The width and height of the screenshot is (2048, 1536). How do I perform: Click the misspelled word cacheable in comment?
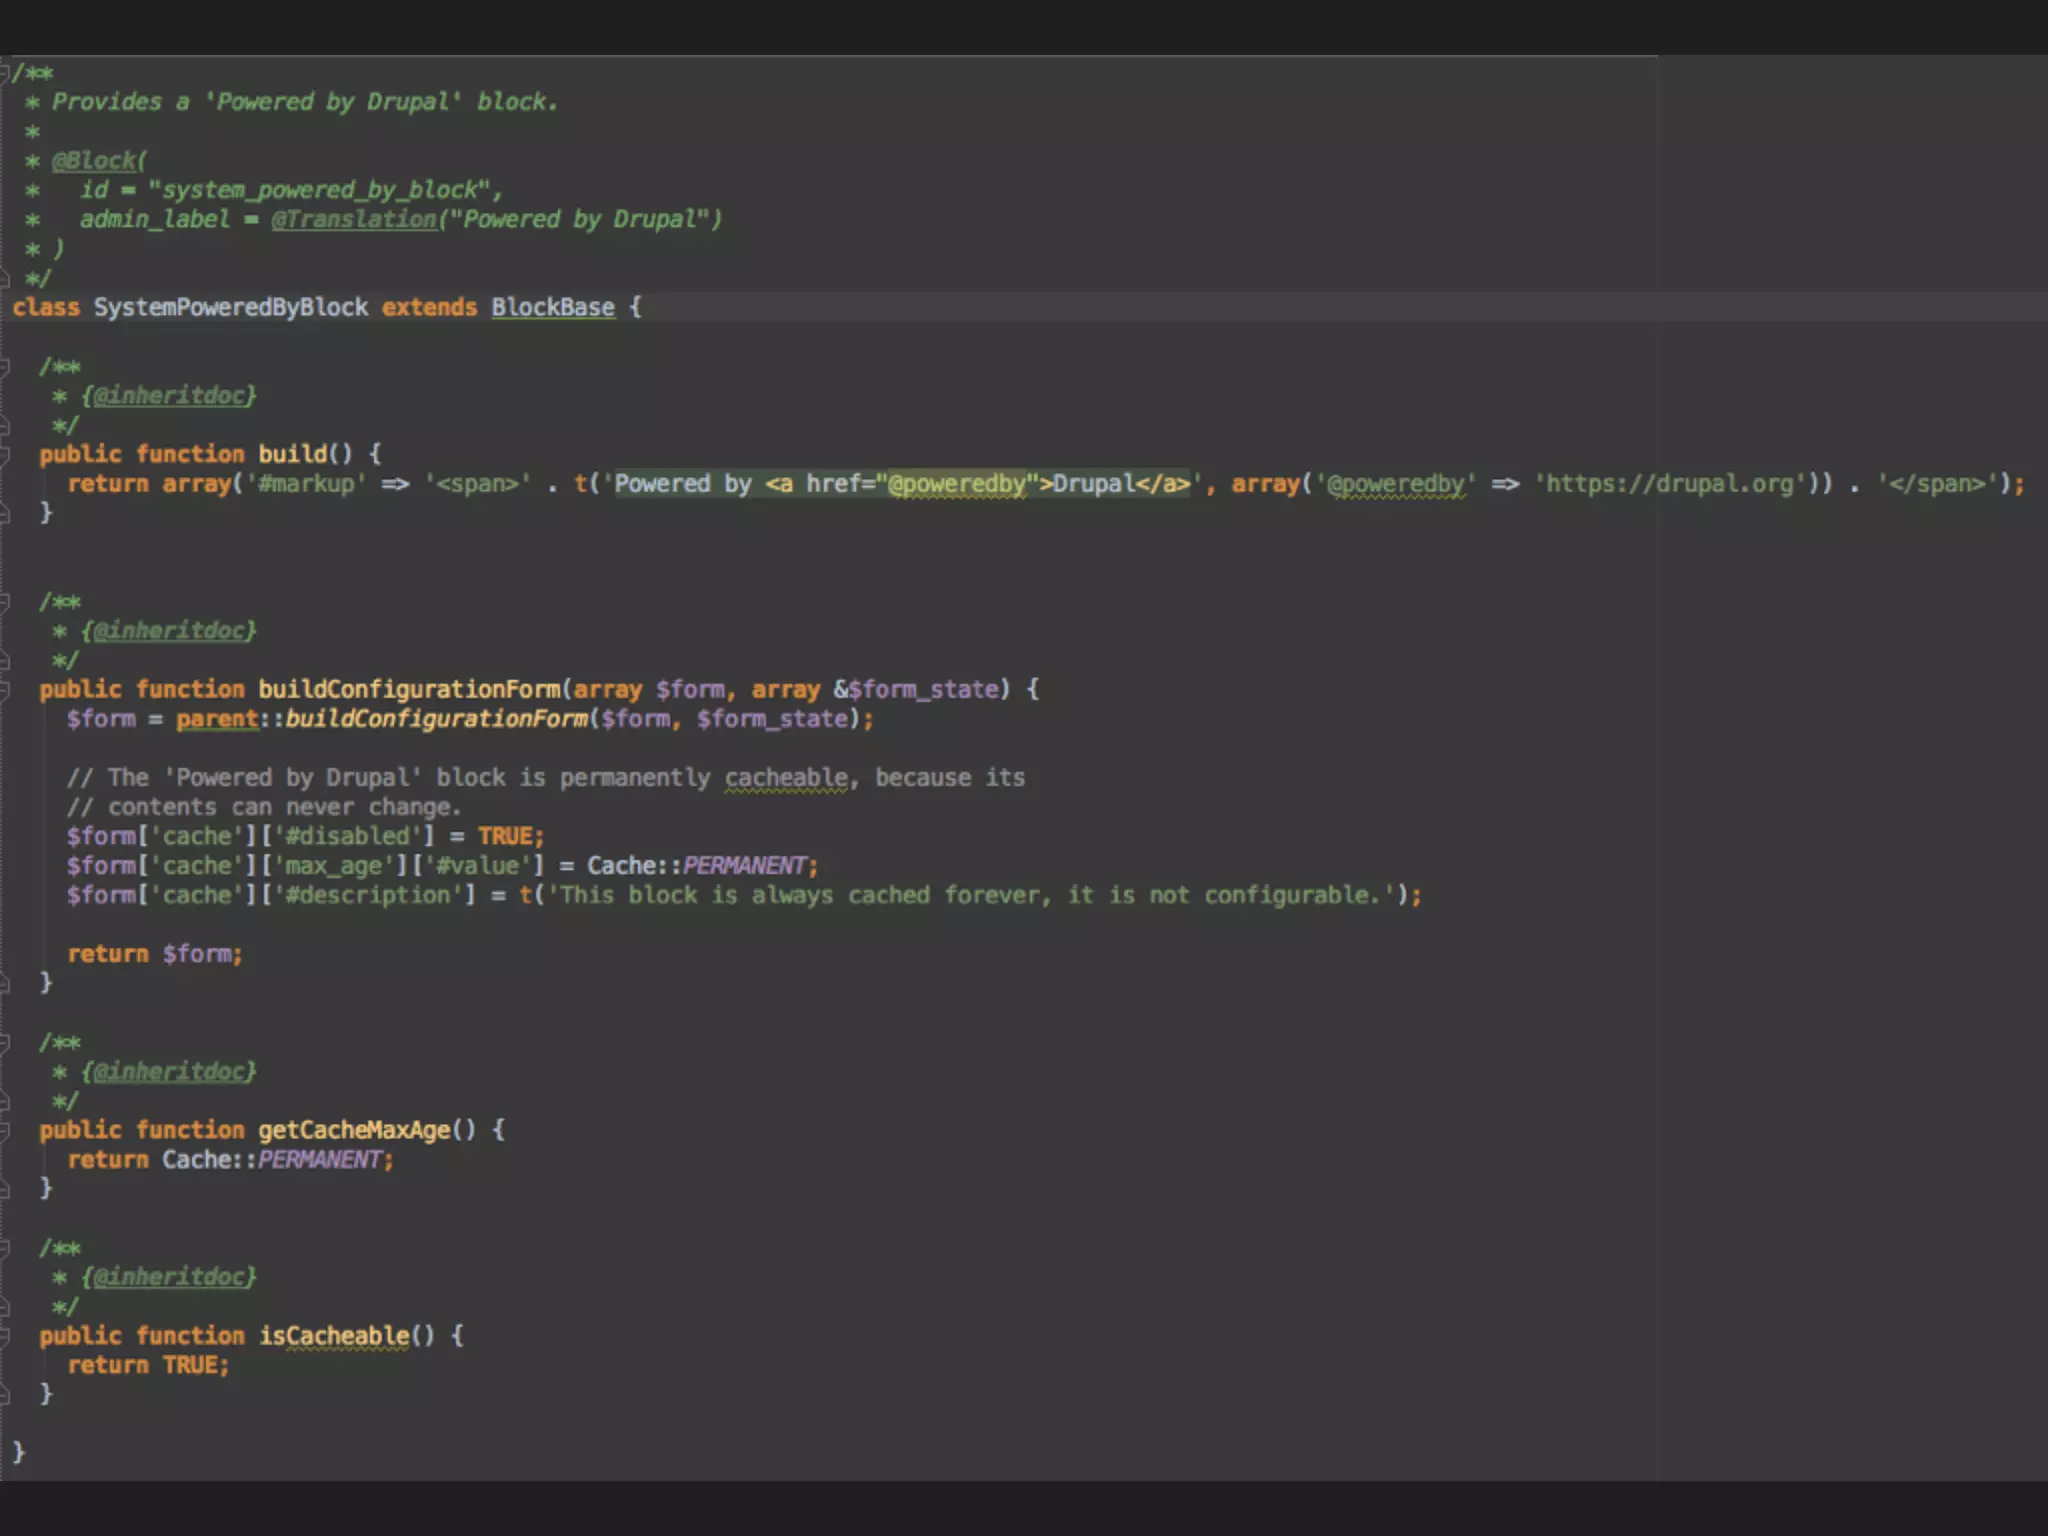[x=785, y=778]
